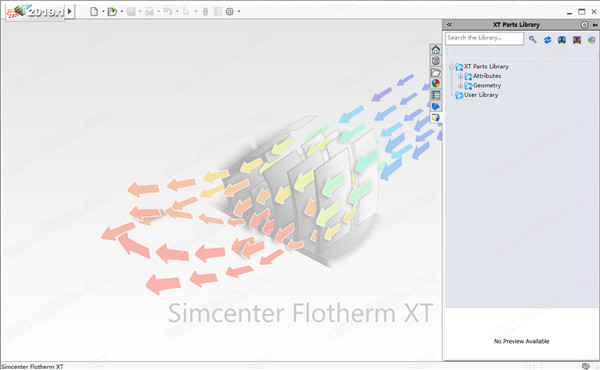Open the dropdown arrow next to Undo
Image resolution: width=600 pixels, height=370 pixels.
tap(177, 11)
